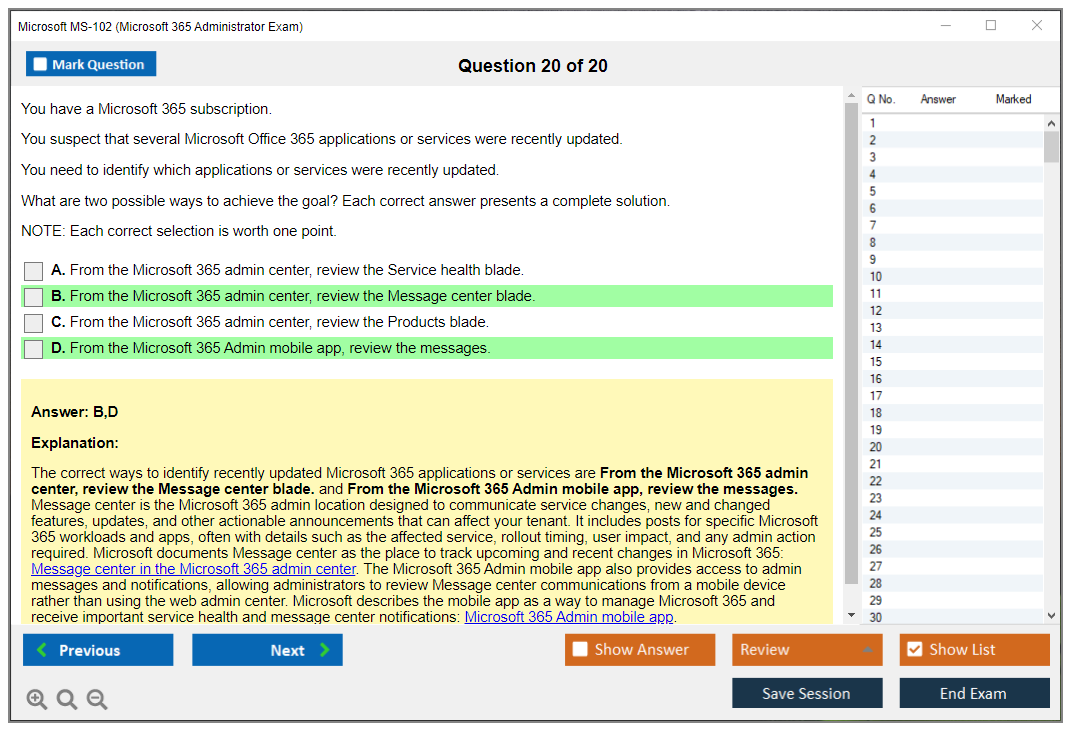Select question 9 in the list
This screenshot has height=735, width=1075.
click(953, 260)
